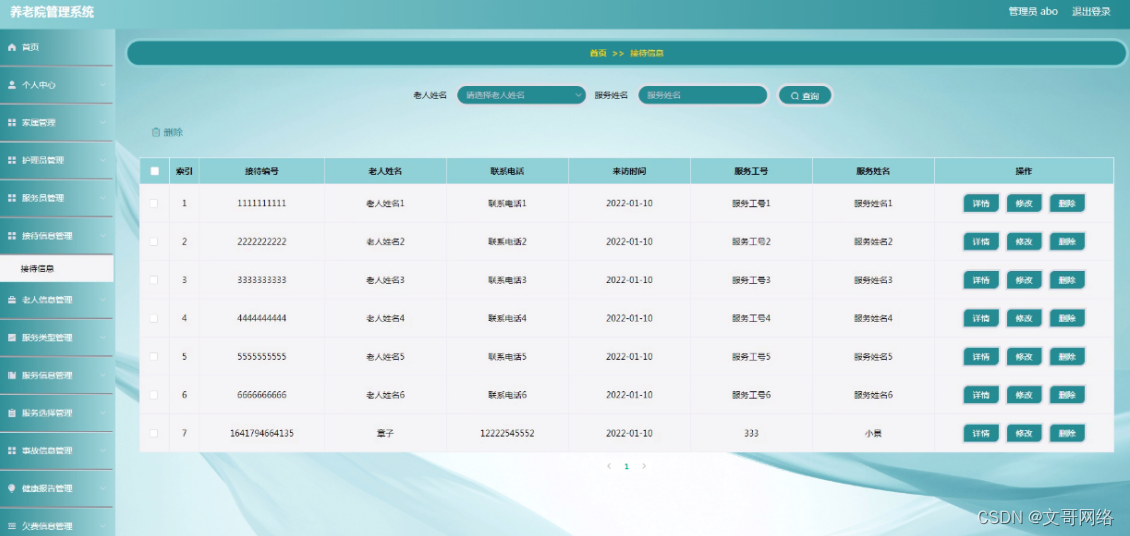
Task: Click the 接待编号 column header
Action: 262,171
